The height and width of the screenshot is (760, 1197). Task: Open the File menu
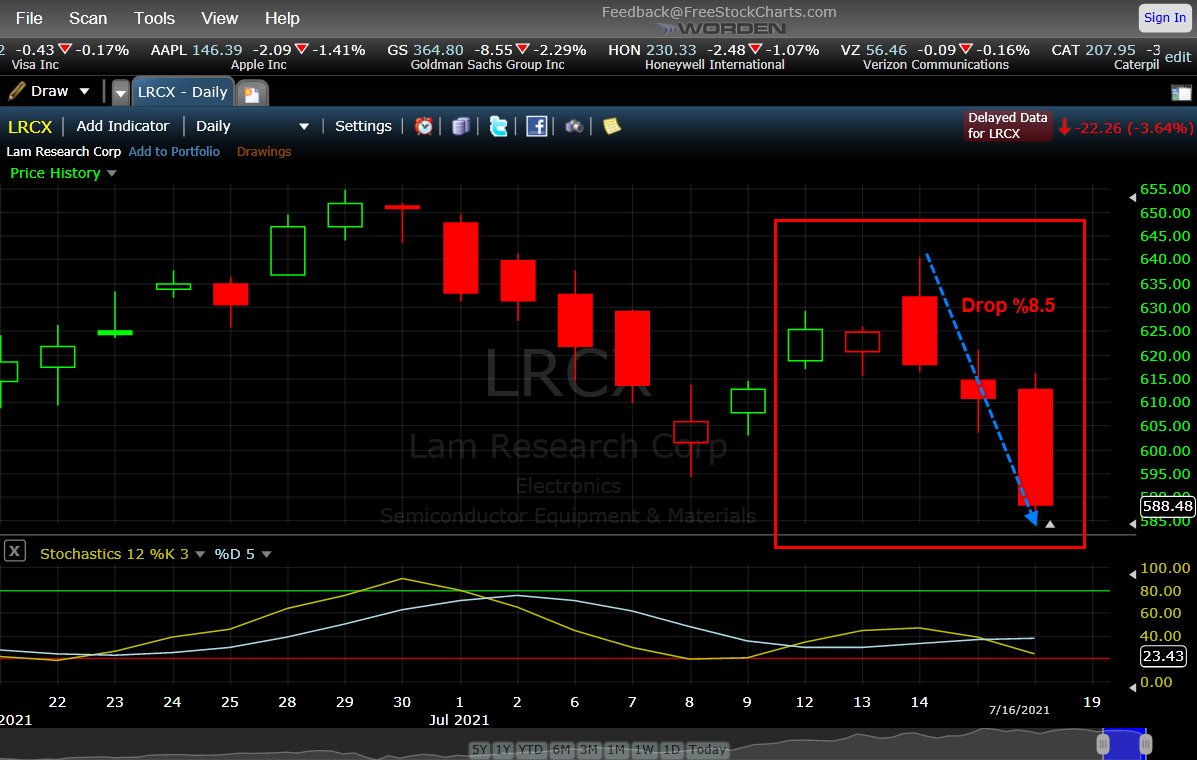click(29, 18)
